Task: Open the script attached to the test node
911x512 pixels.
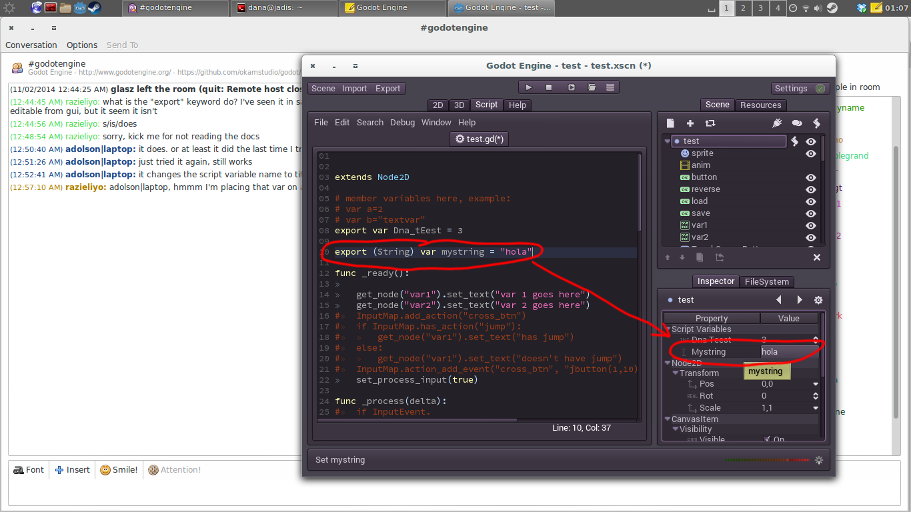Action: click(795, 141)
